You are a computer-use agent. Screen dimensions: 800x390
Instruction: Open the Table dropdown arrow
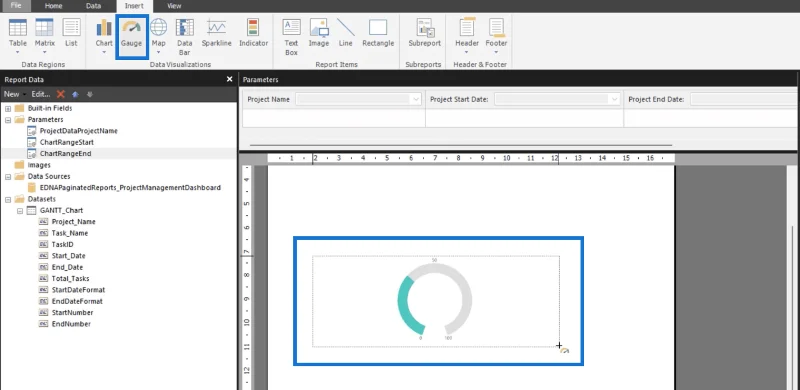[18, 52]
